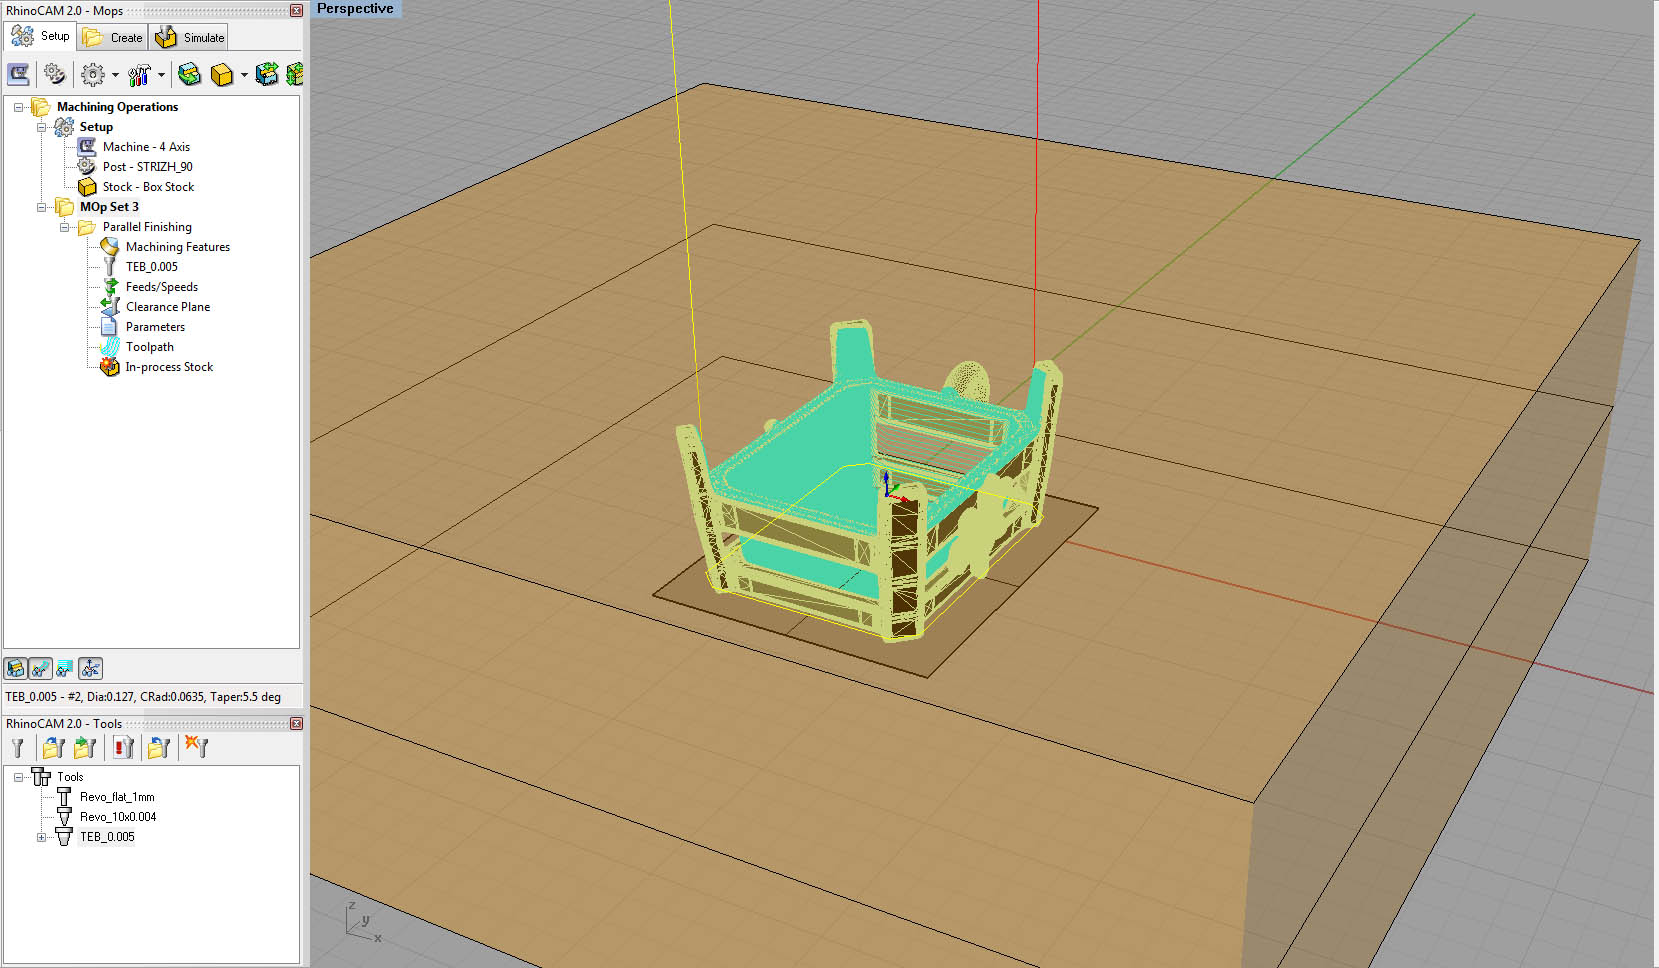
Task: Click the Save Tool Library icon
Action: [x=85, y=748]
